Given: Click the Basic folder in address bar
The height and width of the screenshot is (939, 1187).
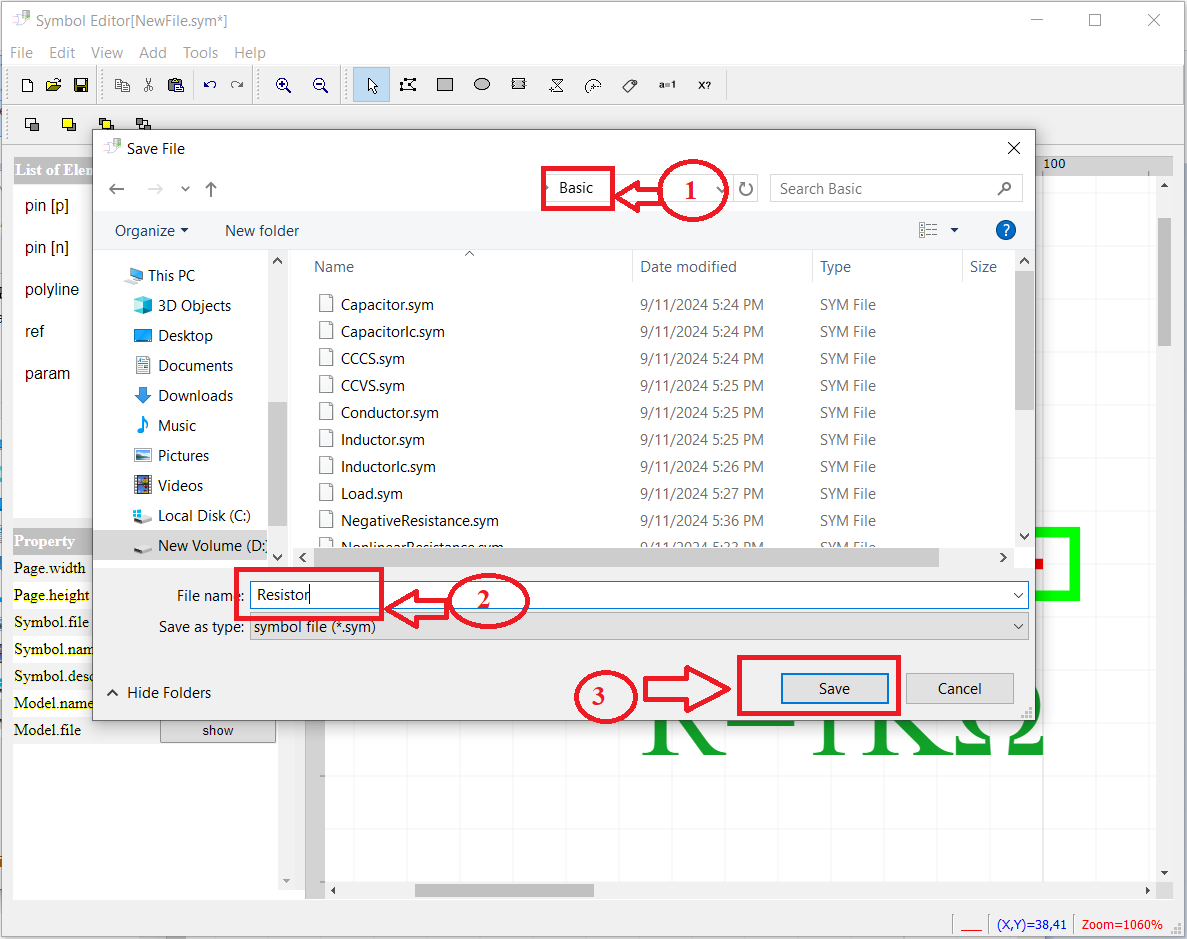Looking at the screenshot, I should point(575,188).
